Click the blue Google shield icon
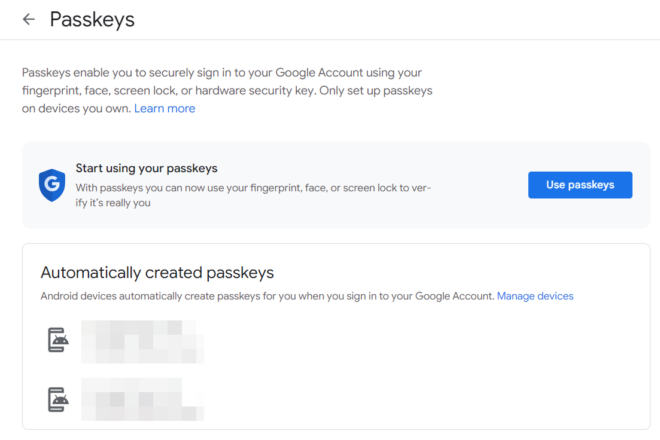Screen dimensions: 660x440 point(52,185)
